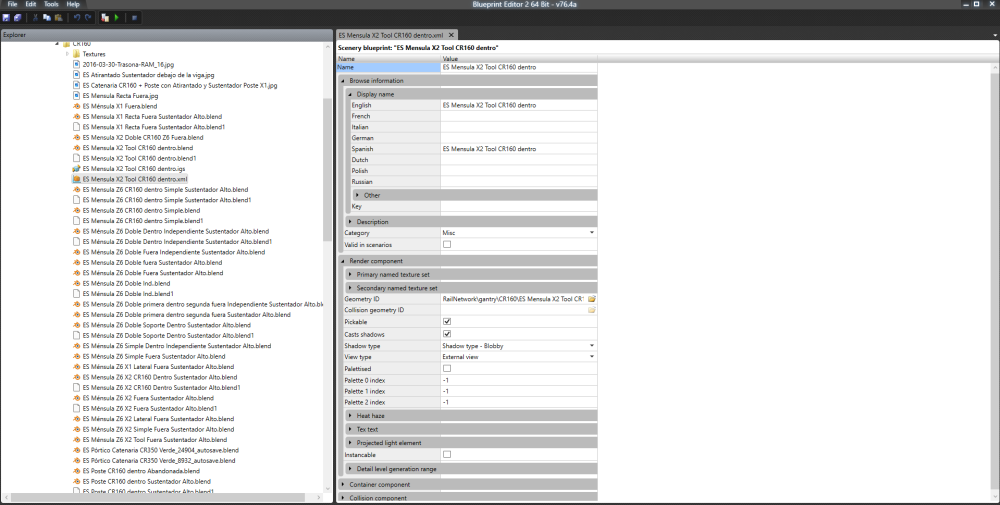The image size is (1000, 505).
Task: Open the File menu
Action: tap(12, 4)
